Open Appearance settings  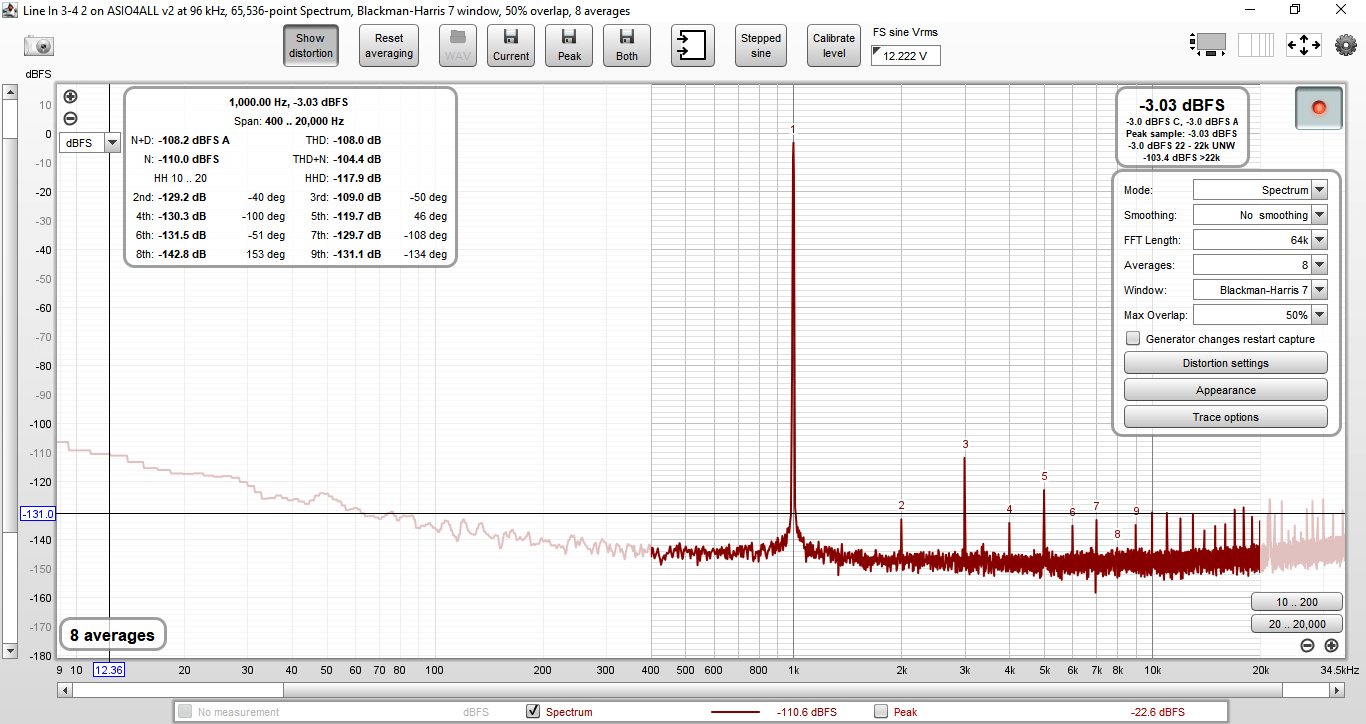click(1226, 390)
